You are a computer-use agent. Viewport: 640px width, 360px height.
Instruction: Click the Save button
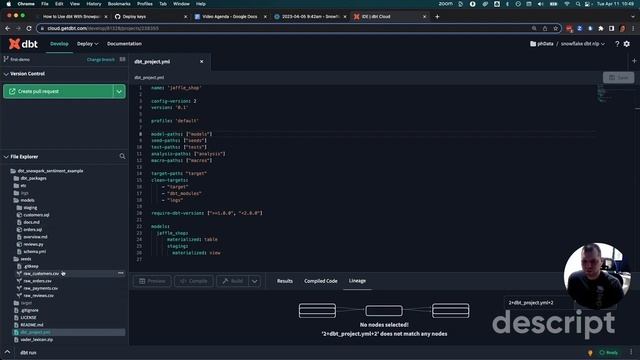618,77
